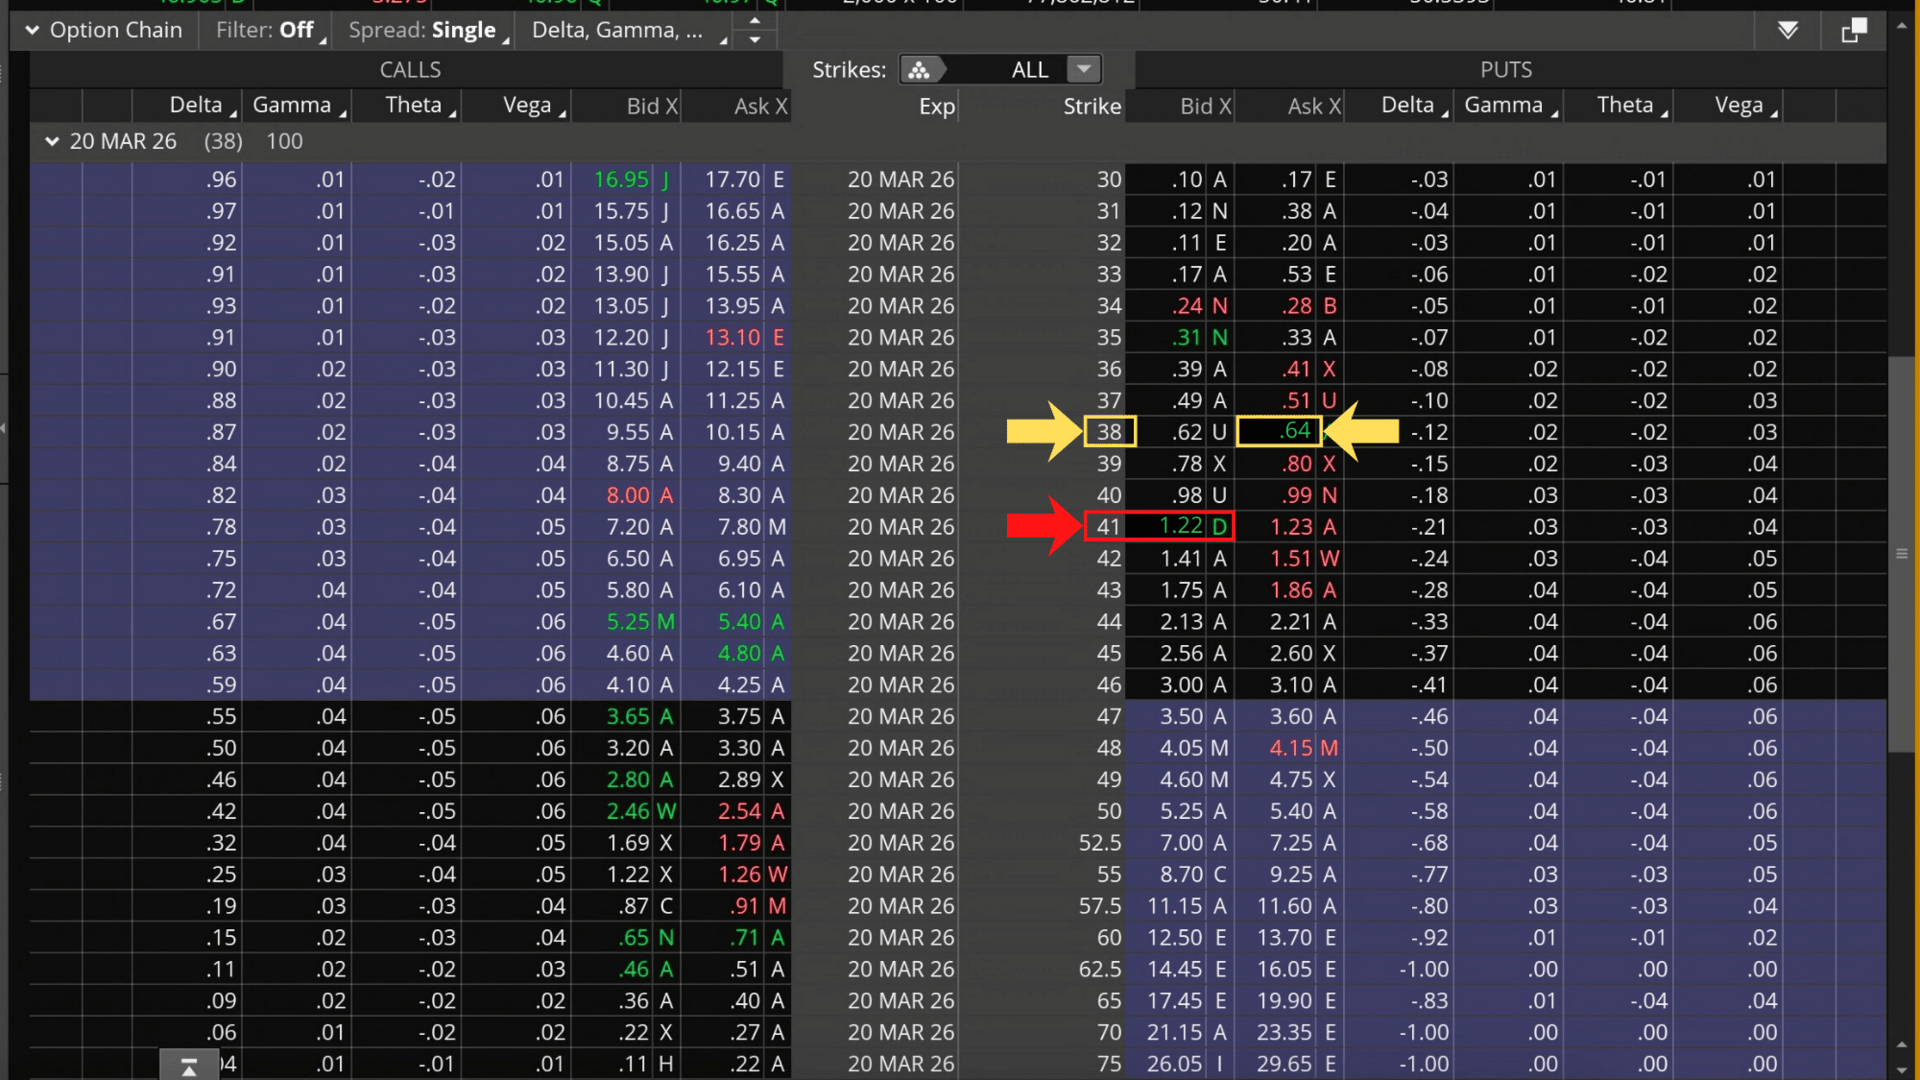Click the 50 strike call bid 2.46

[x=627, y=811]
